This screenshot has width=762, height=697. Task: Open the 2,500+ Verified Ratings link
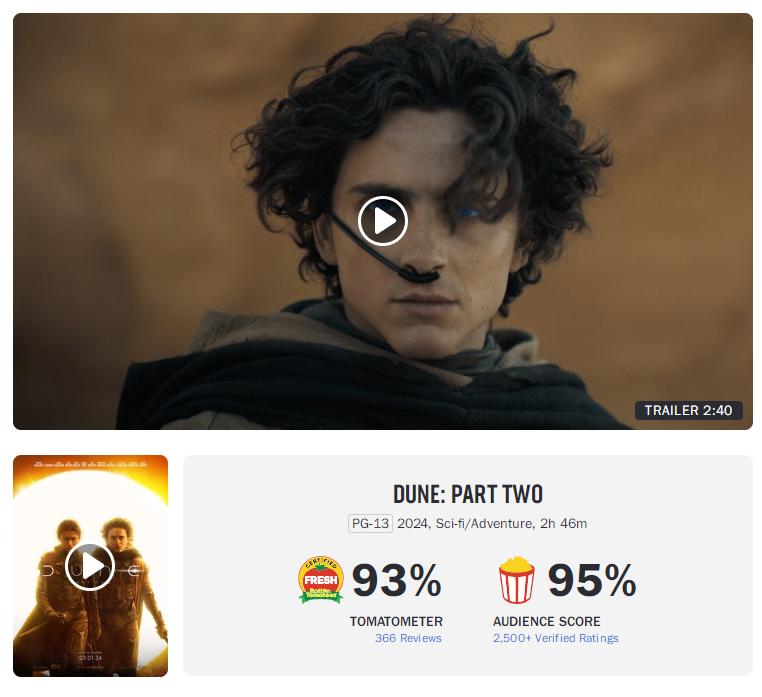pos(555,638)
